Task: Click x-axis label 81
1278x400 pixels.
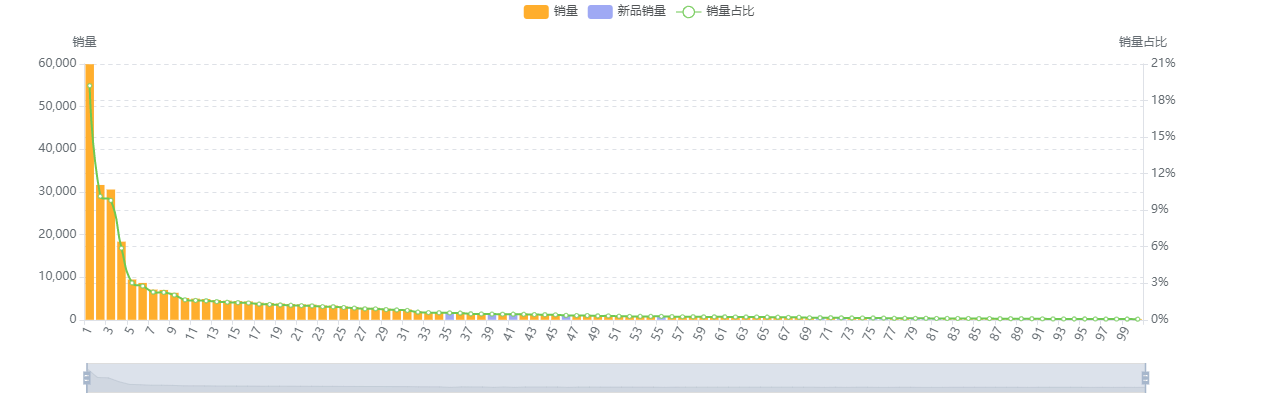Action: coord(932,333)
